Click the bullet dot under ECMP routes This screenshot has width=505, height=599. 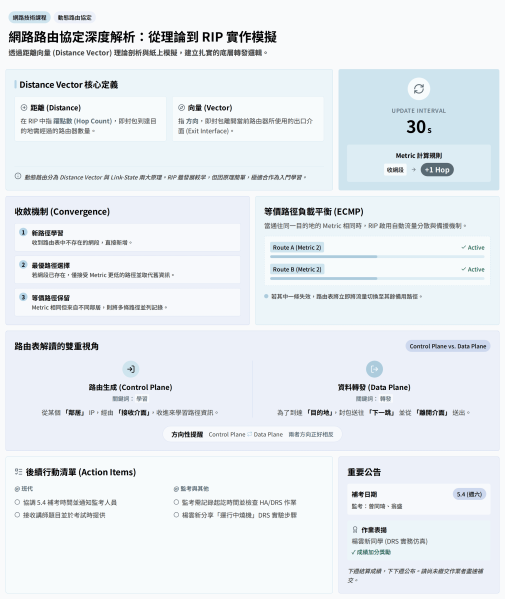click(x=266, y=296)
